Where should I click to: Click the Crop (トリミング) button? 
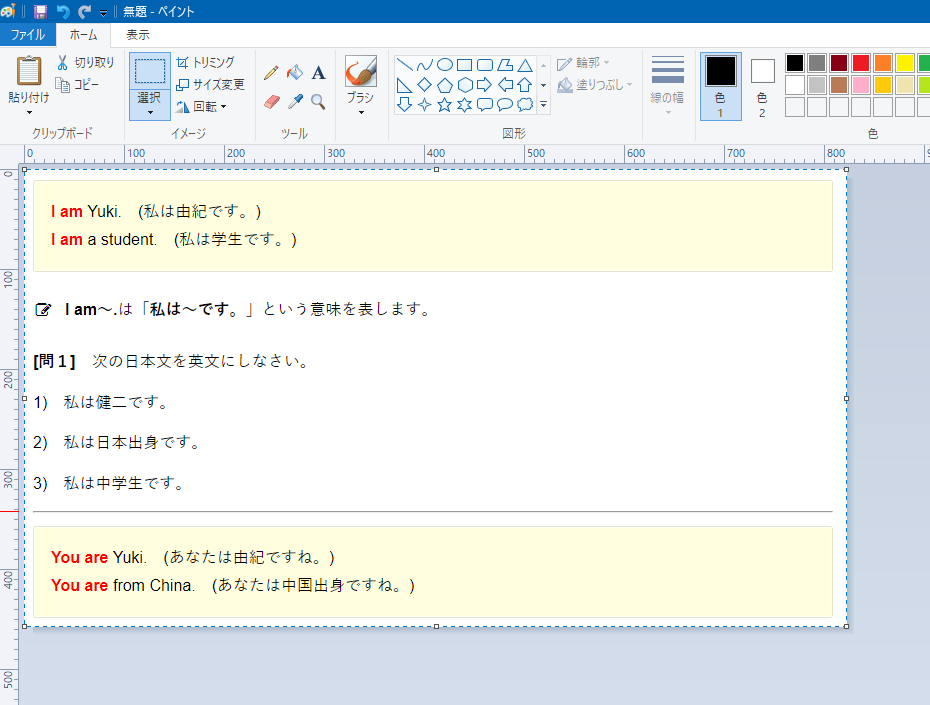tap(205, 62)
